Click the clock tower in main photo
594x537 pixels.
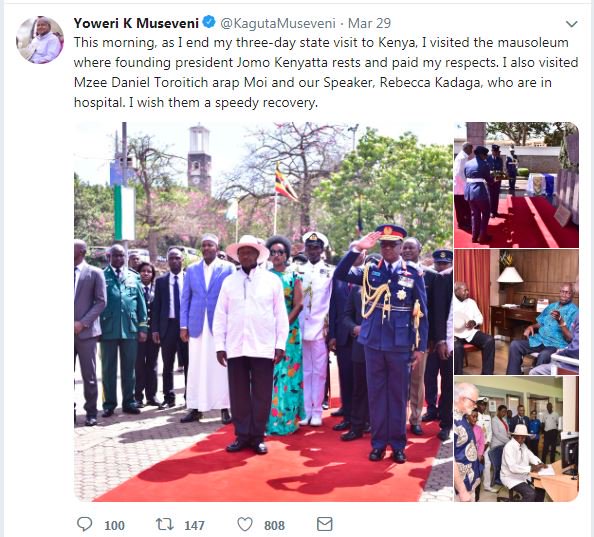point(199,159)
